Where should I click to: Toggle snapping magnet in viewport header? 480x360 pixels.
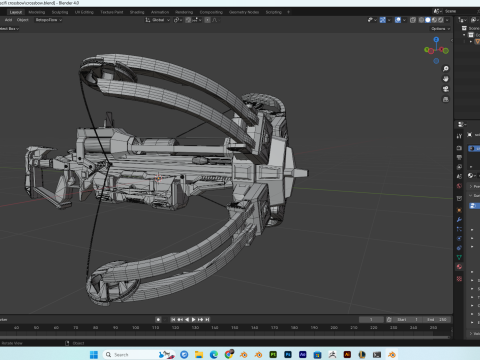188,20
